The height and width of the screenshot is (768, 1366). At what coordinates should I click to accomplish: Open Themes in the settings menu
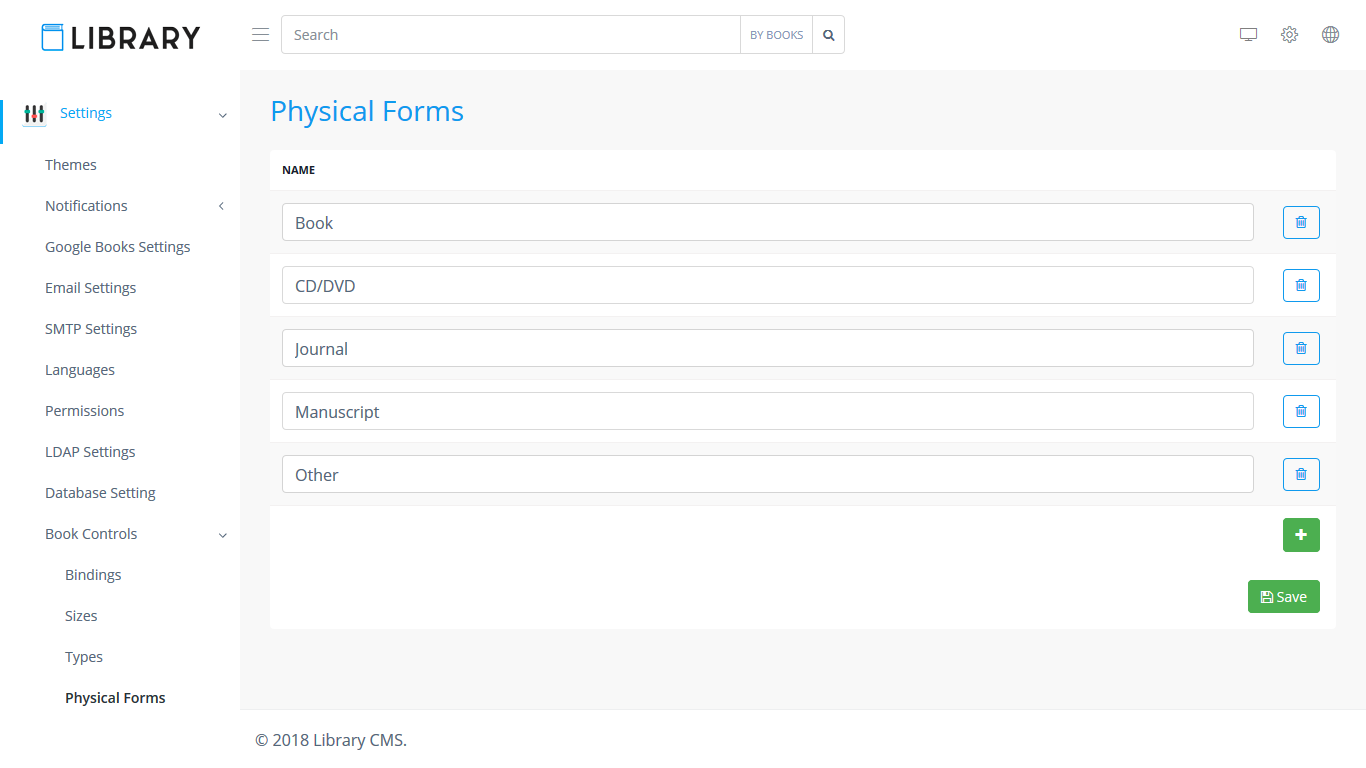coord(71,165)
